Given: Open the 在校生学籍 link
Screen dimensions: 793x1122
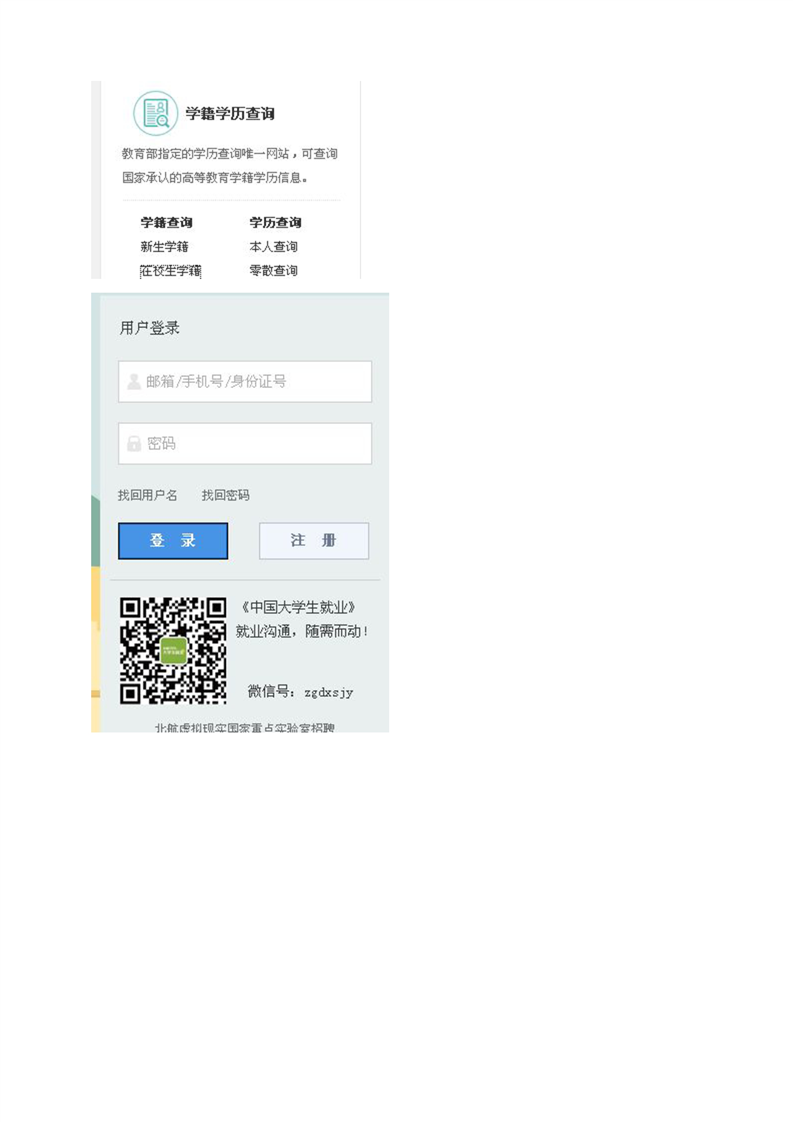Looking at the screenshot, I should coord(170,271).
